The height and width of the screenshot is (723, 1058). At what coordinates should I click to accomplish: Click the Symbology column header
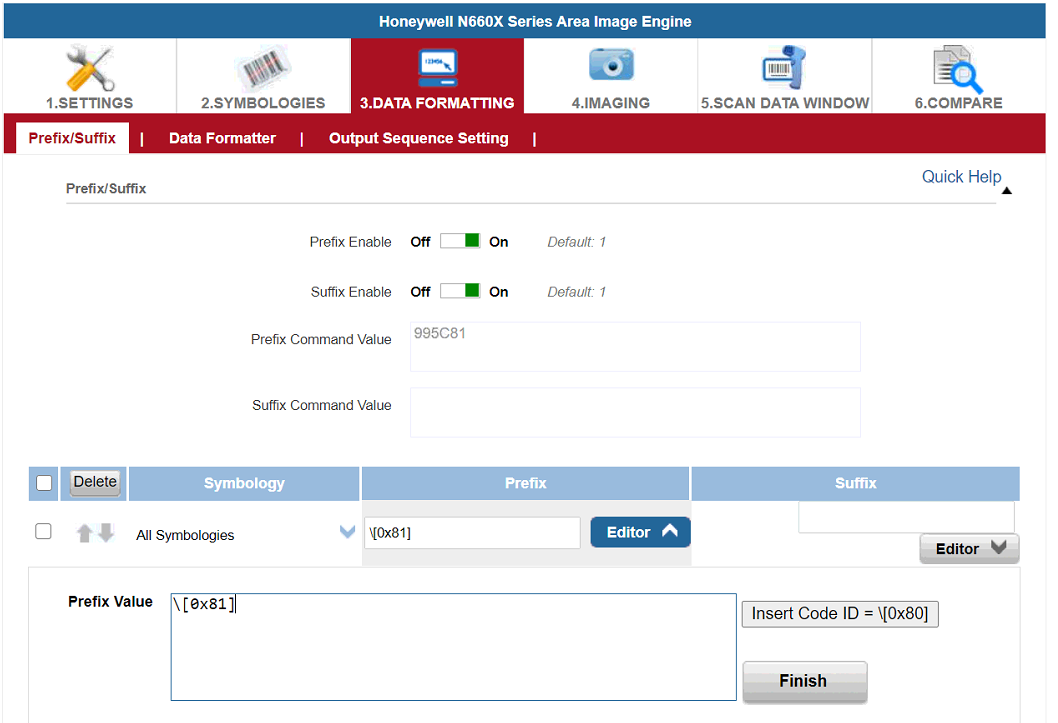click(x=244, y=484)
